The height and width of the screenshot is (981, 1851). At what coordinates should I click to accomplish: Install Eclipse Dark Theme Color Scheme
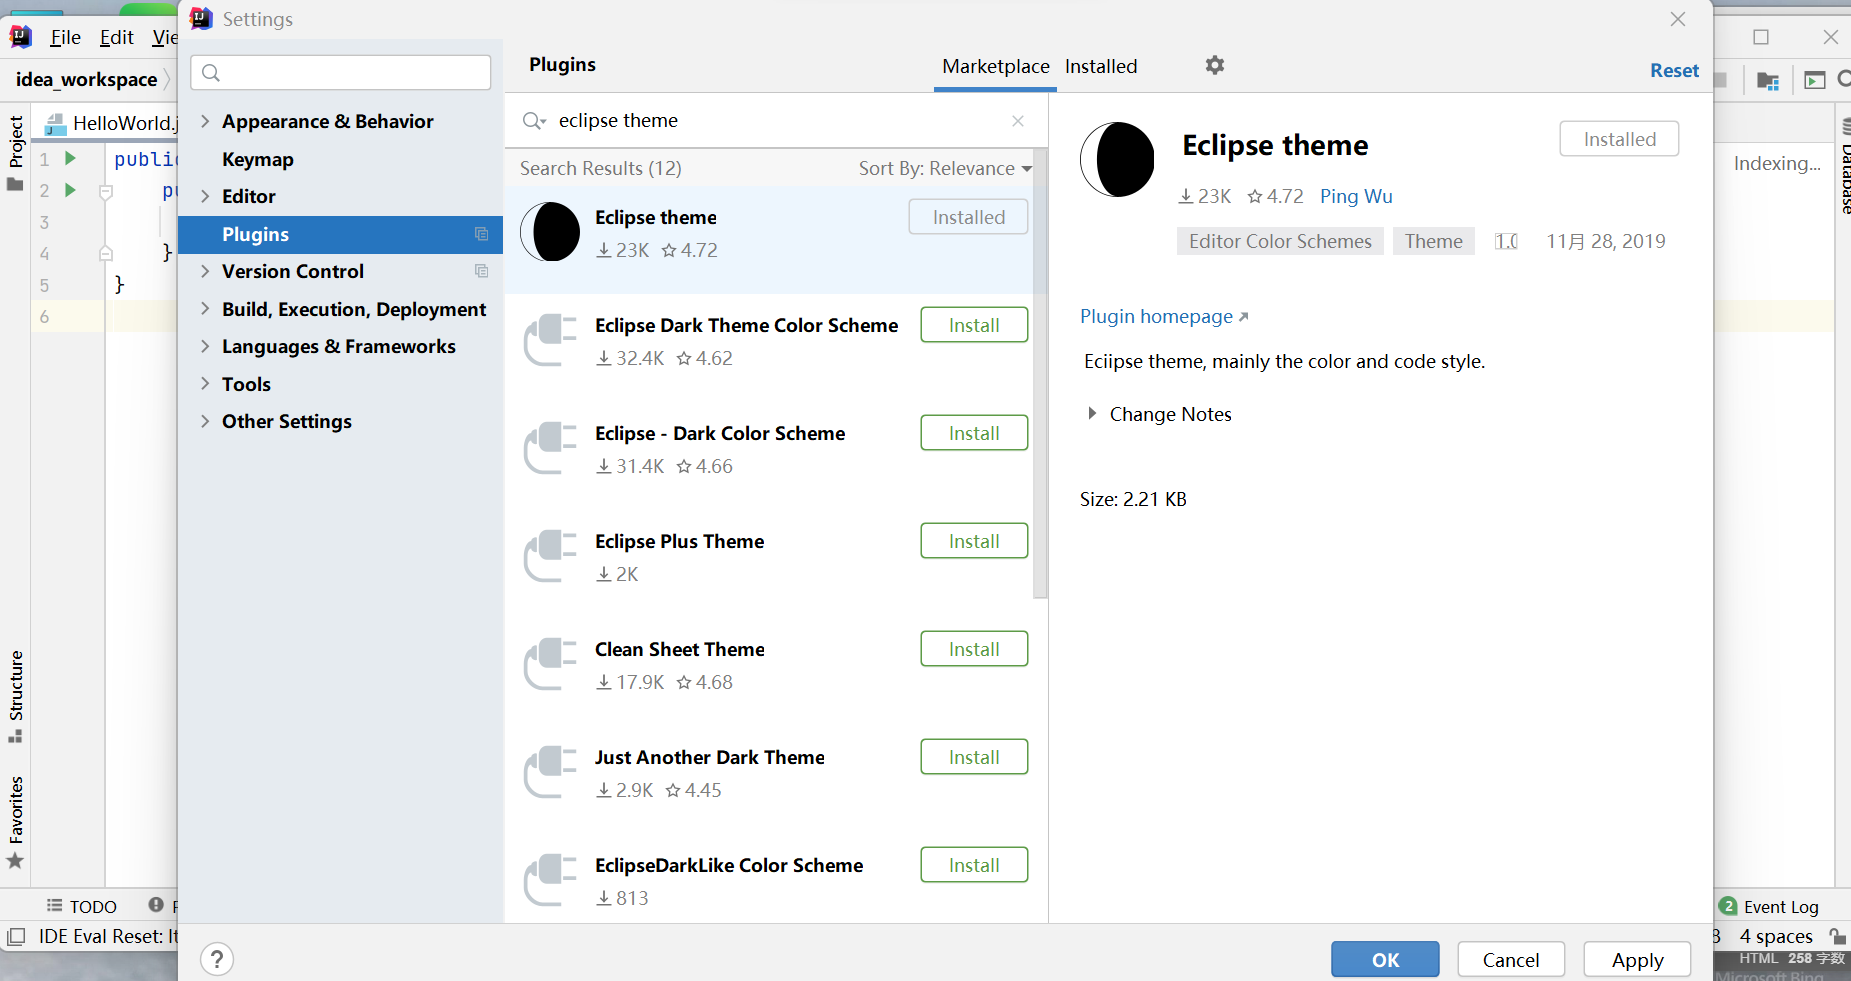pyautogui.click(x=974, y=325)
